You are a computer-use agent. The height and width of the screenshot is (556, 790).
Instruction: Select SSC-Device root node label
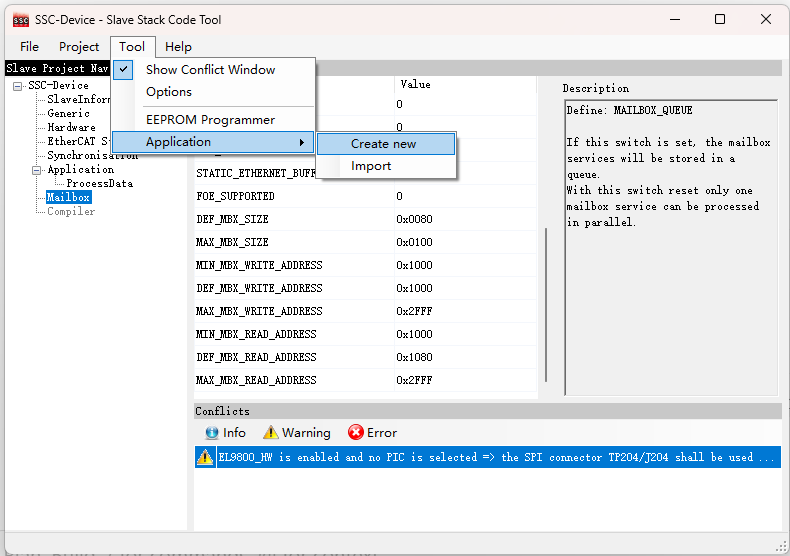58,86
